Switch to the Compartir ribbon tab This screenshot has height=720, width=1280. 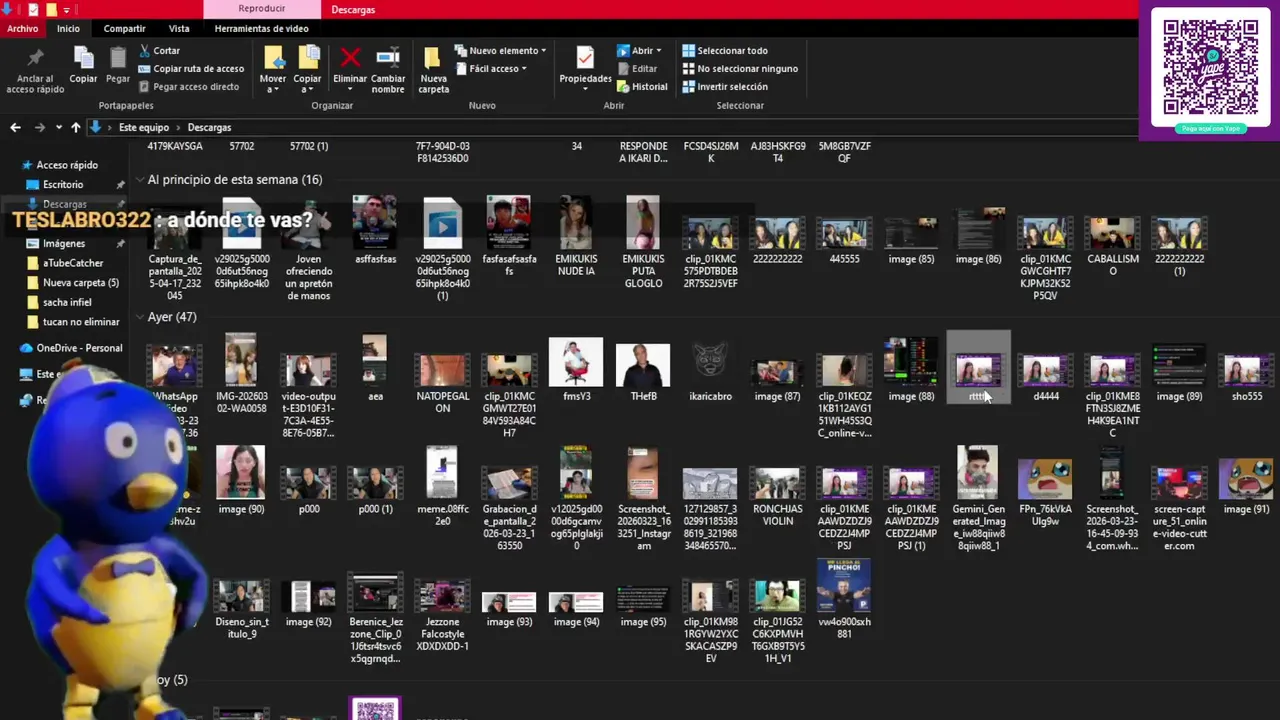(124, 28)
